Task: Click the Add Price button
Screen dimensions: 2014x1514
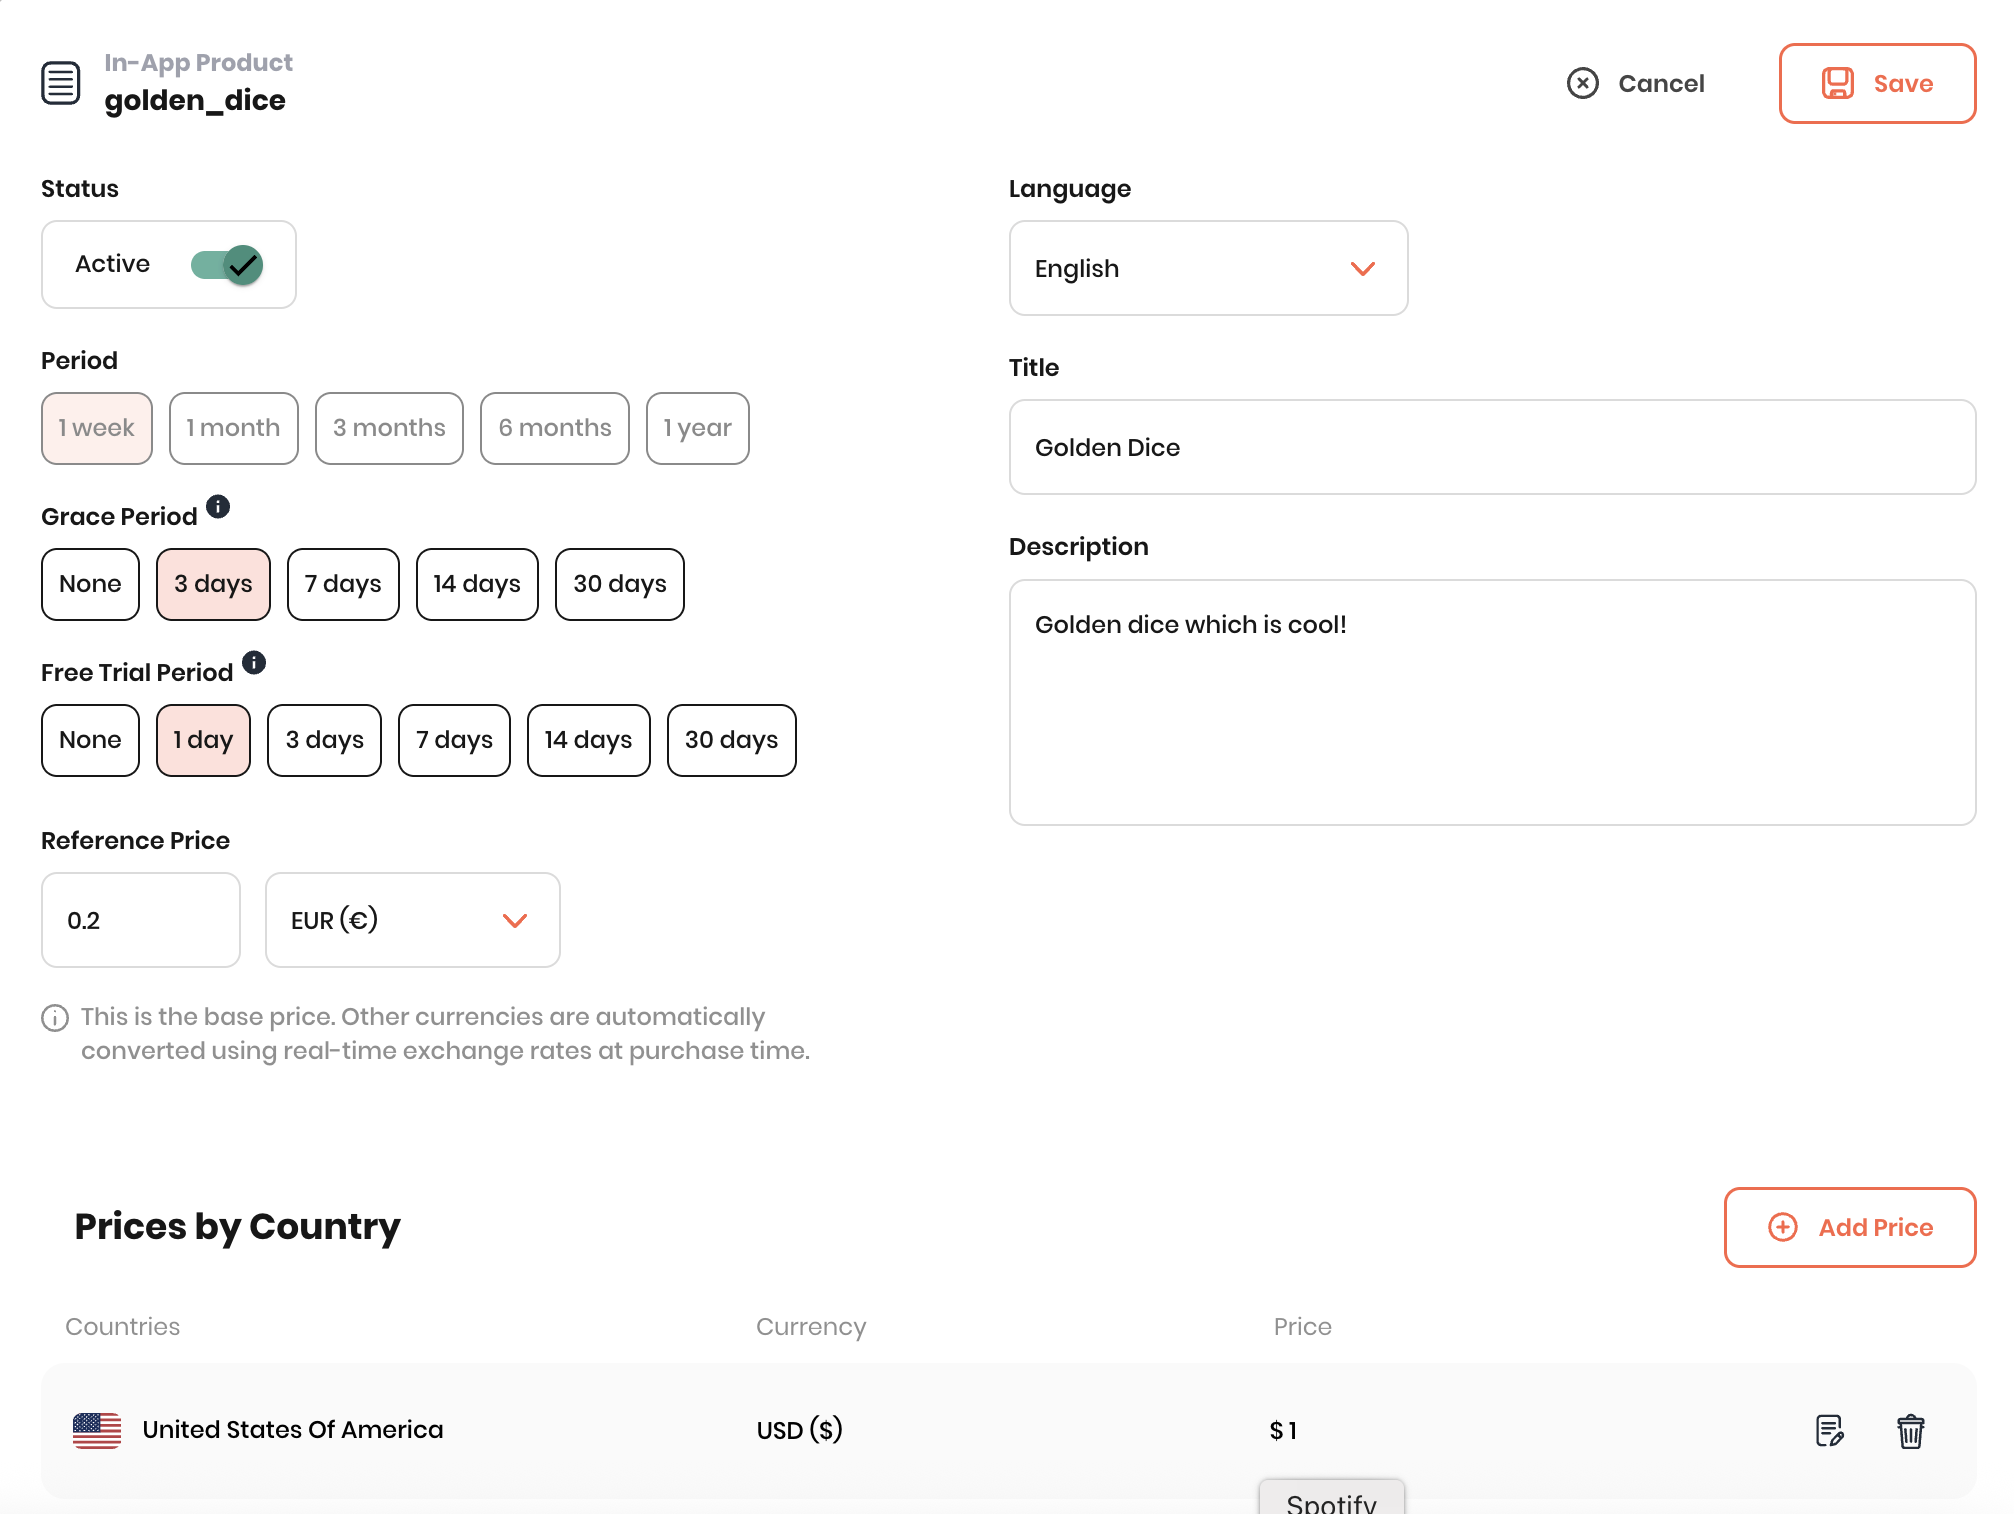Action: tap(1849, 1227)
